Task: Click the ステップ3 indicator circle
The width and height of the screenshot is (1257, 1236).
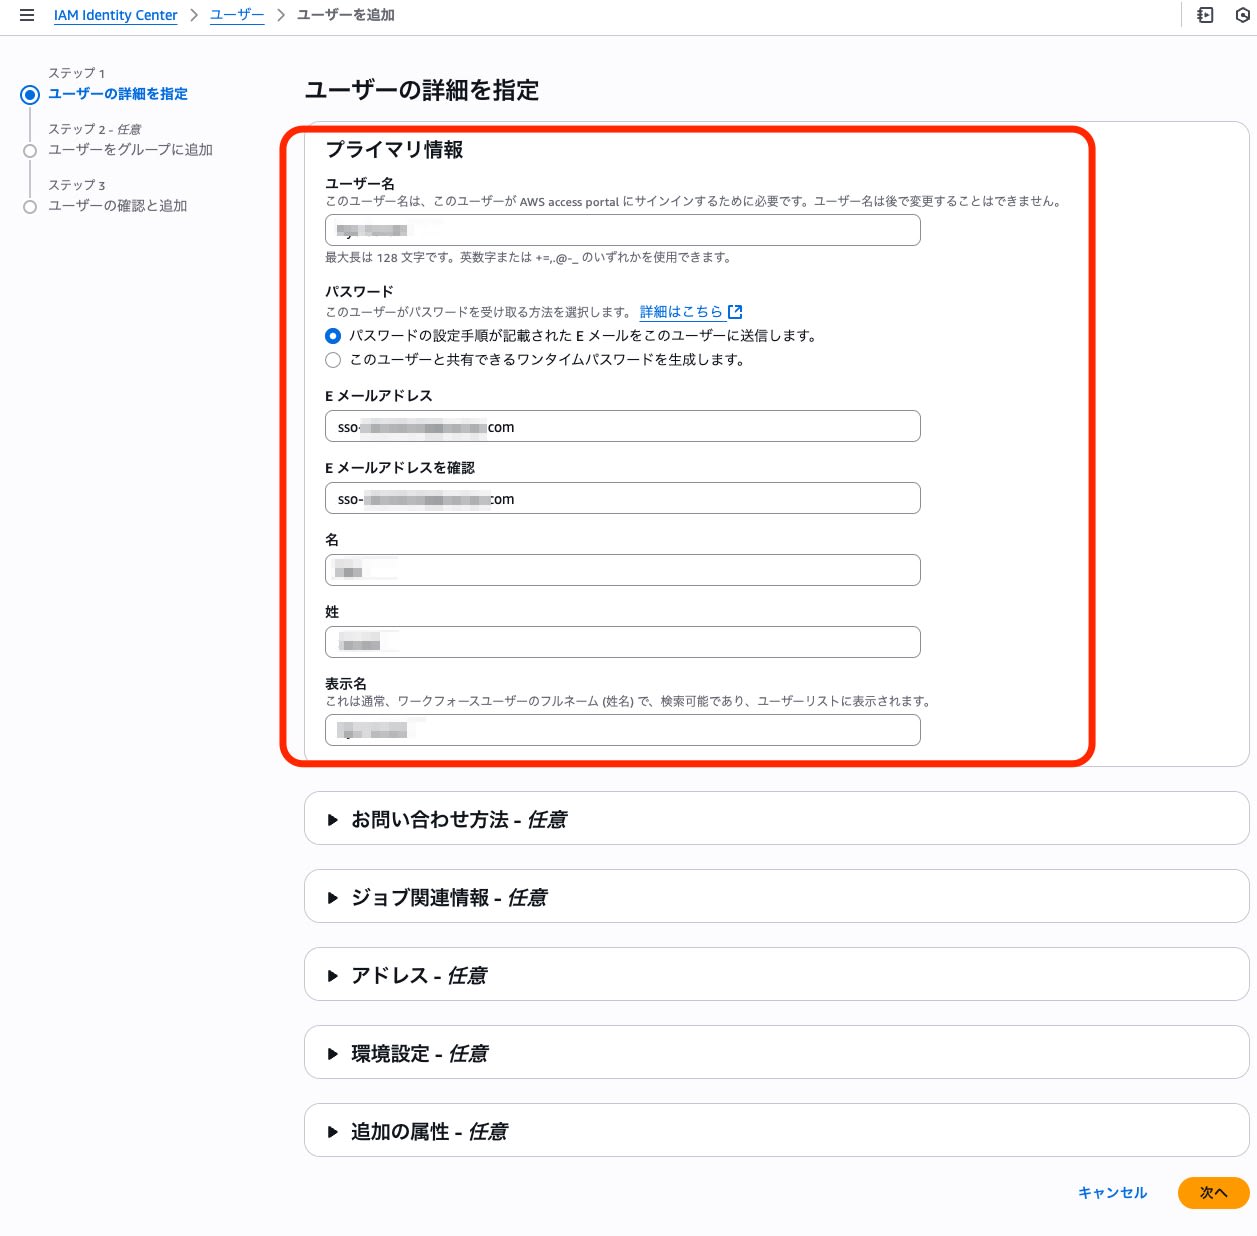Action: click(x=30, y=207)
